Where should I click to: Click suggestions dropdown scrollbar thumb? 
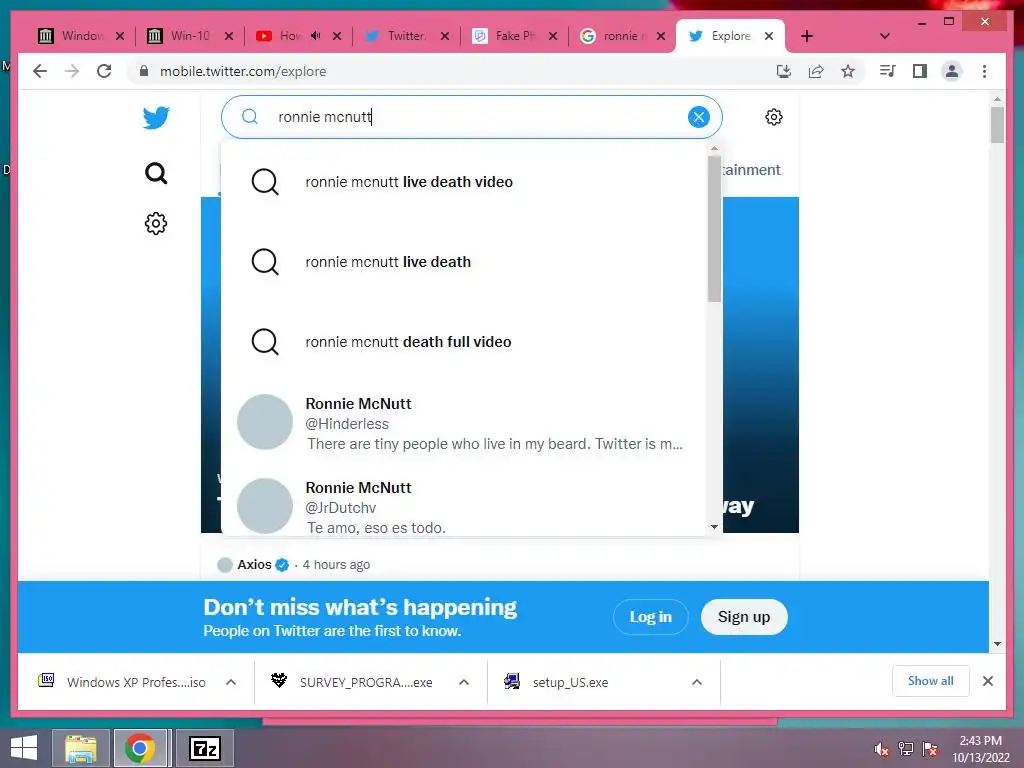pyautogui.click(x=714, y=229)
